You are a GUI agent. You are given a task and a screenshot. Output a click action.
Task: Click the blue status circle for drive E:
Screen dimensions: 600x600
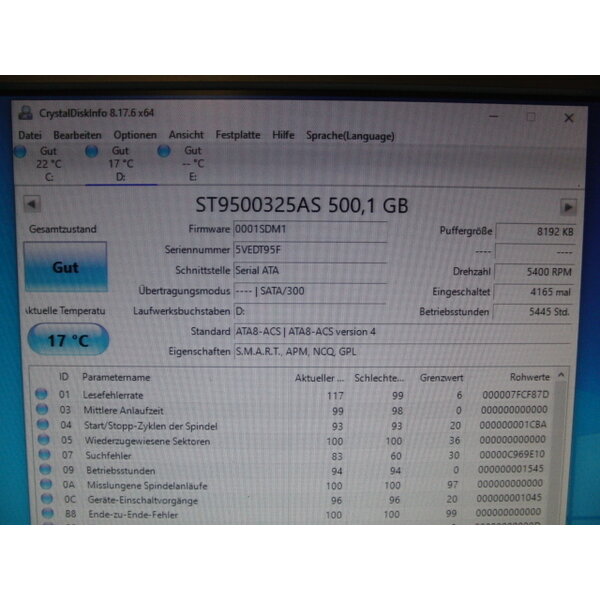click(164, 151)
